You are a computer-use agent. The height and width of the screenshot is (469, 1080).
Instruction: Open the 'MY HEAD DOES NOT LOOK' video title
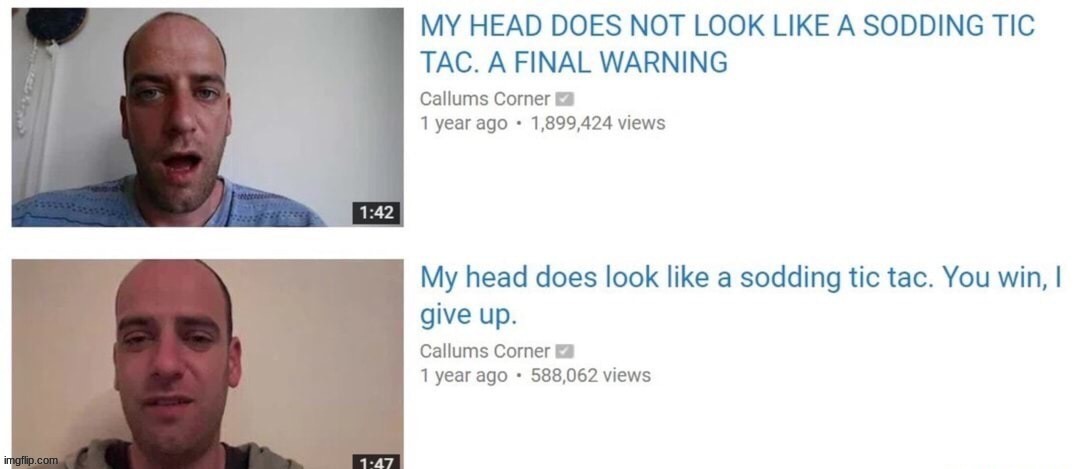(x=727, y=45)
